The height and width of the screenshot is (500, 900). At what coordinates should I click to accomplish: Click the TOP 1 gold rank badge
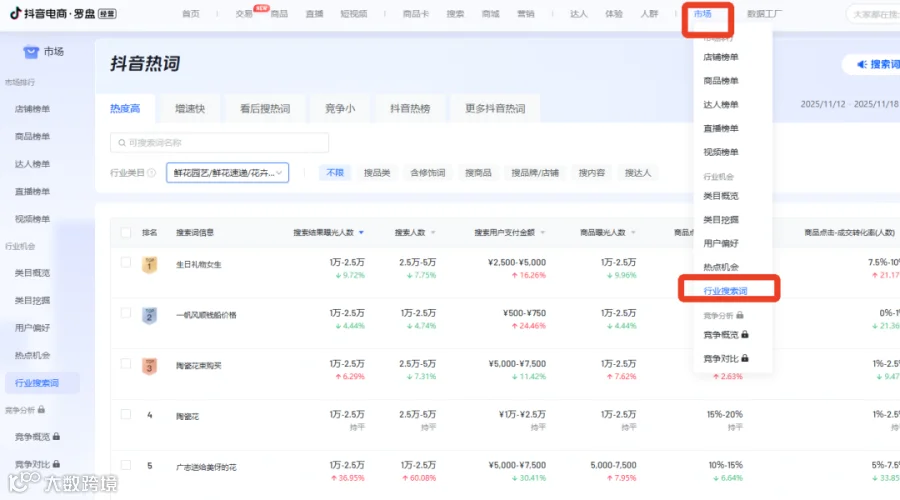149,265
